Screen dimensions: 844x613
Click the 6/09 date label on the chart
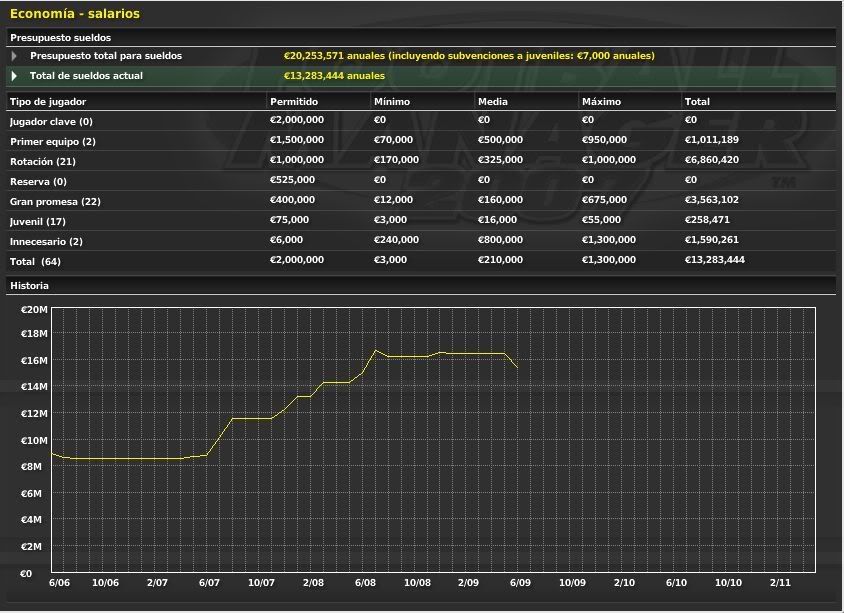pos(520,583)
